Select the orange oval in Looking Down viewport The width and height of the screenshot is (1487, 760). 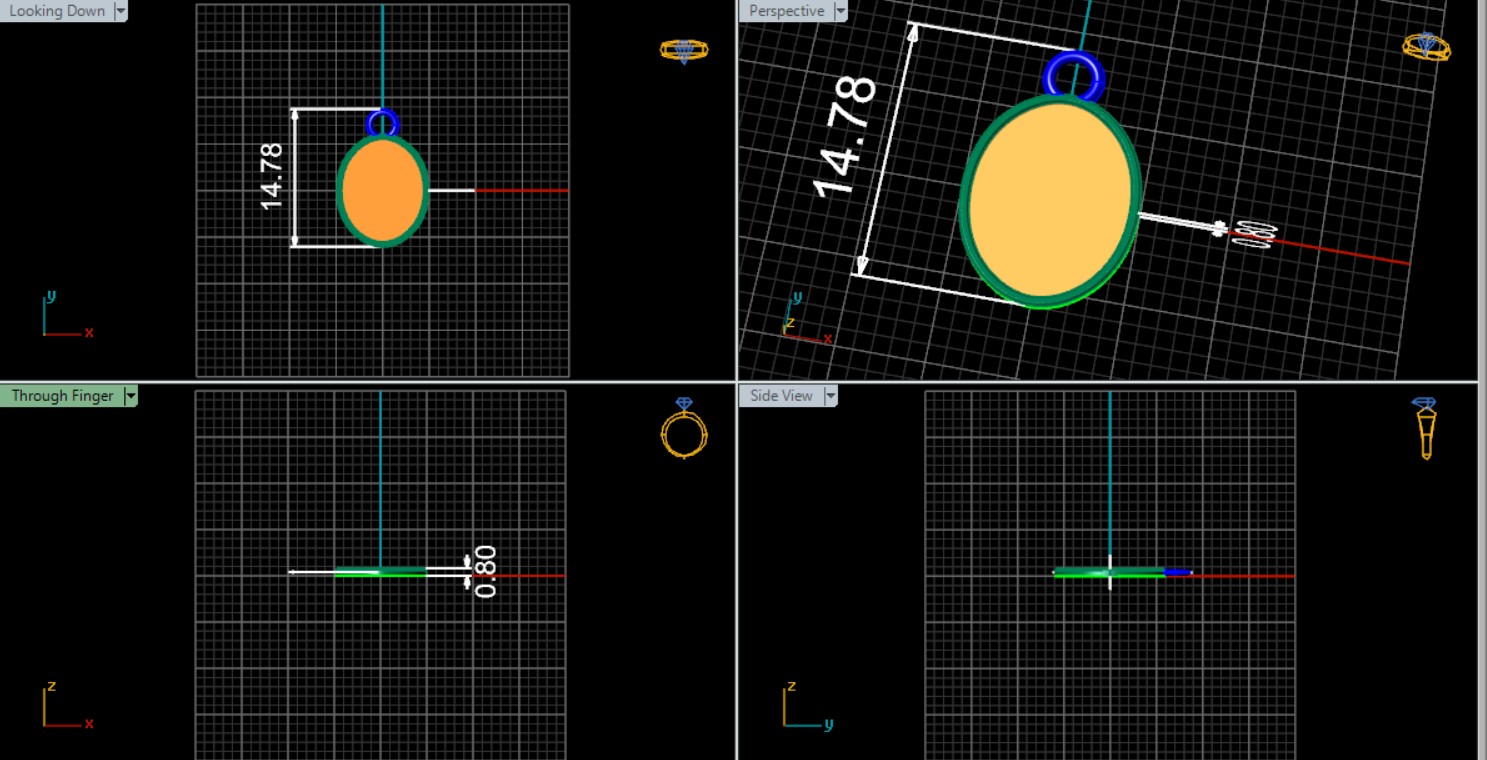click(x=382, y=191)
